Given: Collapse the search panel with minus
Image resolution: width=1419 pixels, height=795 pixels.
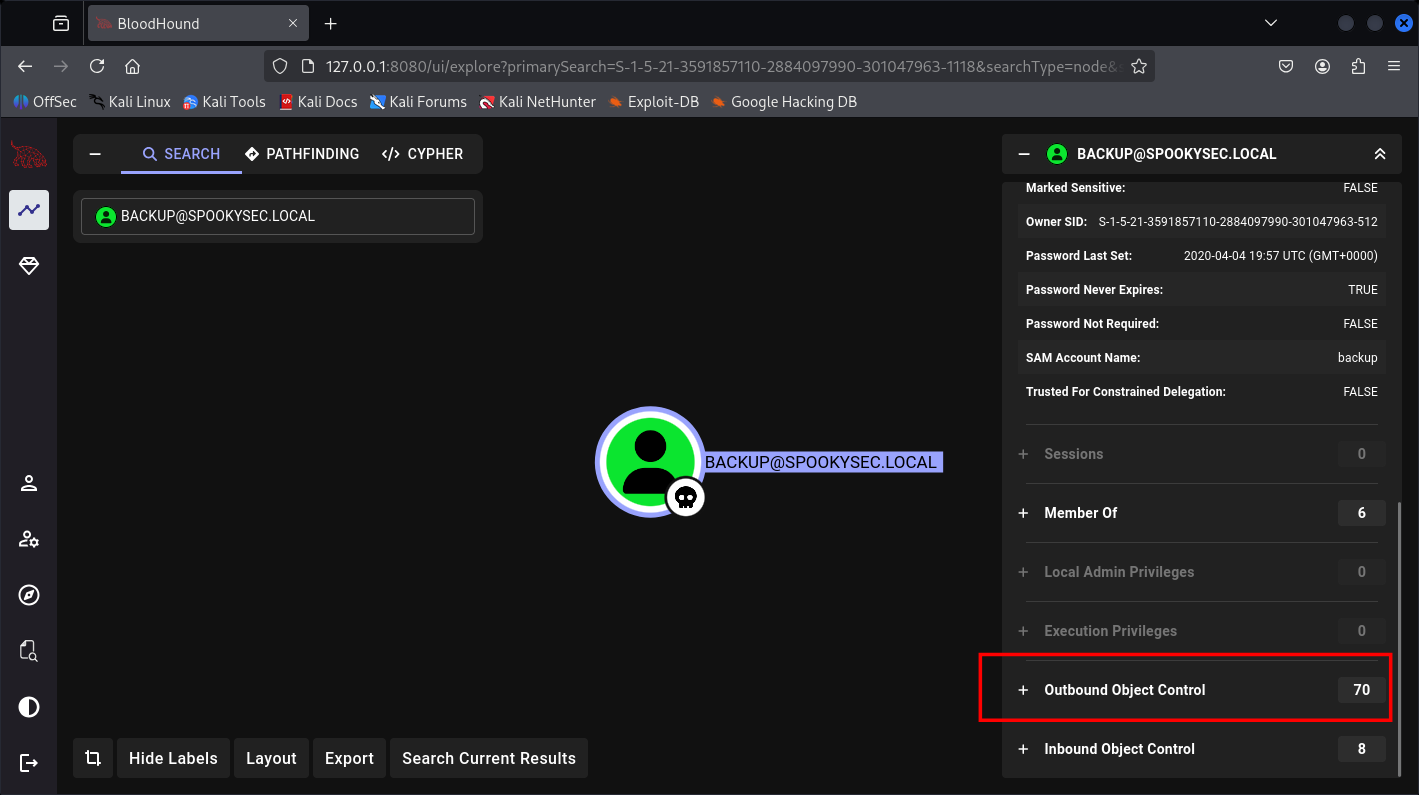Looking at the screenshot, I should 95,154.
